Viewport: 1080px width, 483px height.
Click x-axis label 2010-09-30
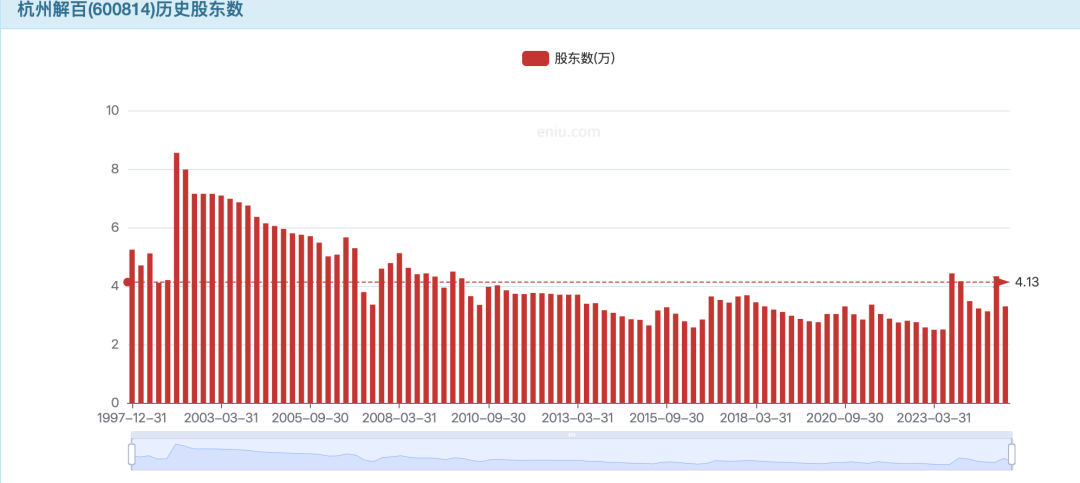(x=488, y=418)
